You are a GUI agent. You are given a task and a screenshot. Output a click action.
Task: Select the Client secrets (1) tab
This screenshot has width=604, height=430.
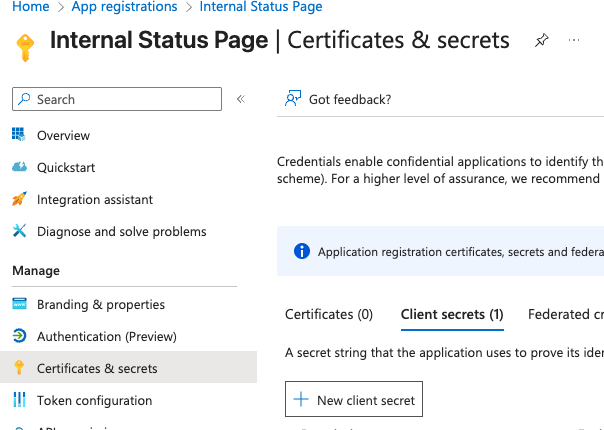(451, 314)
